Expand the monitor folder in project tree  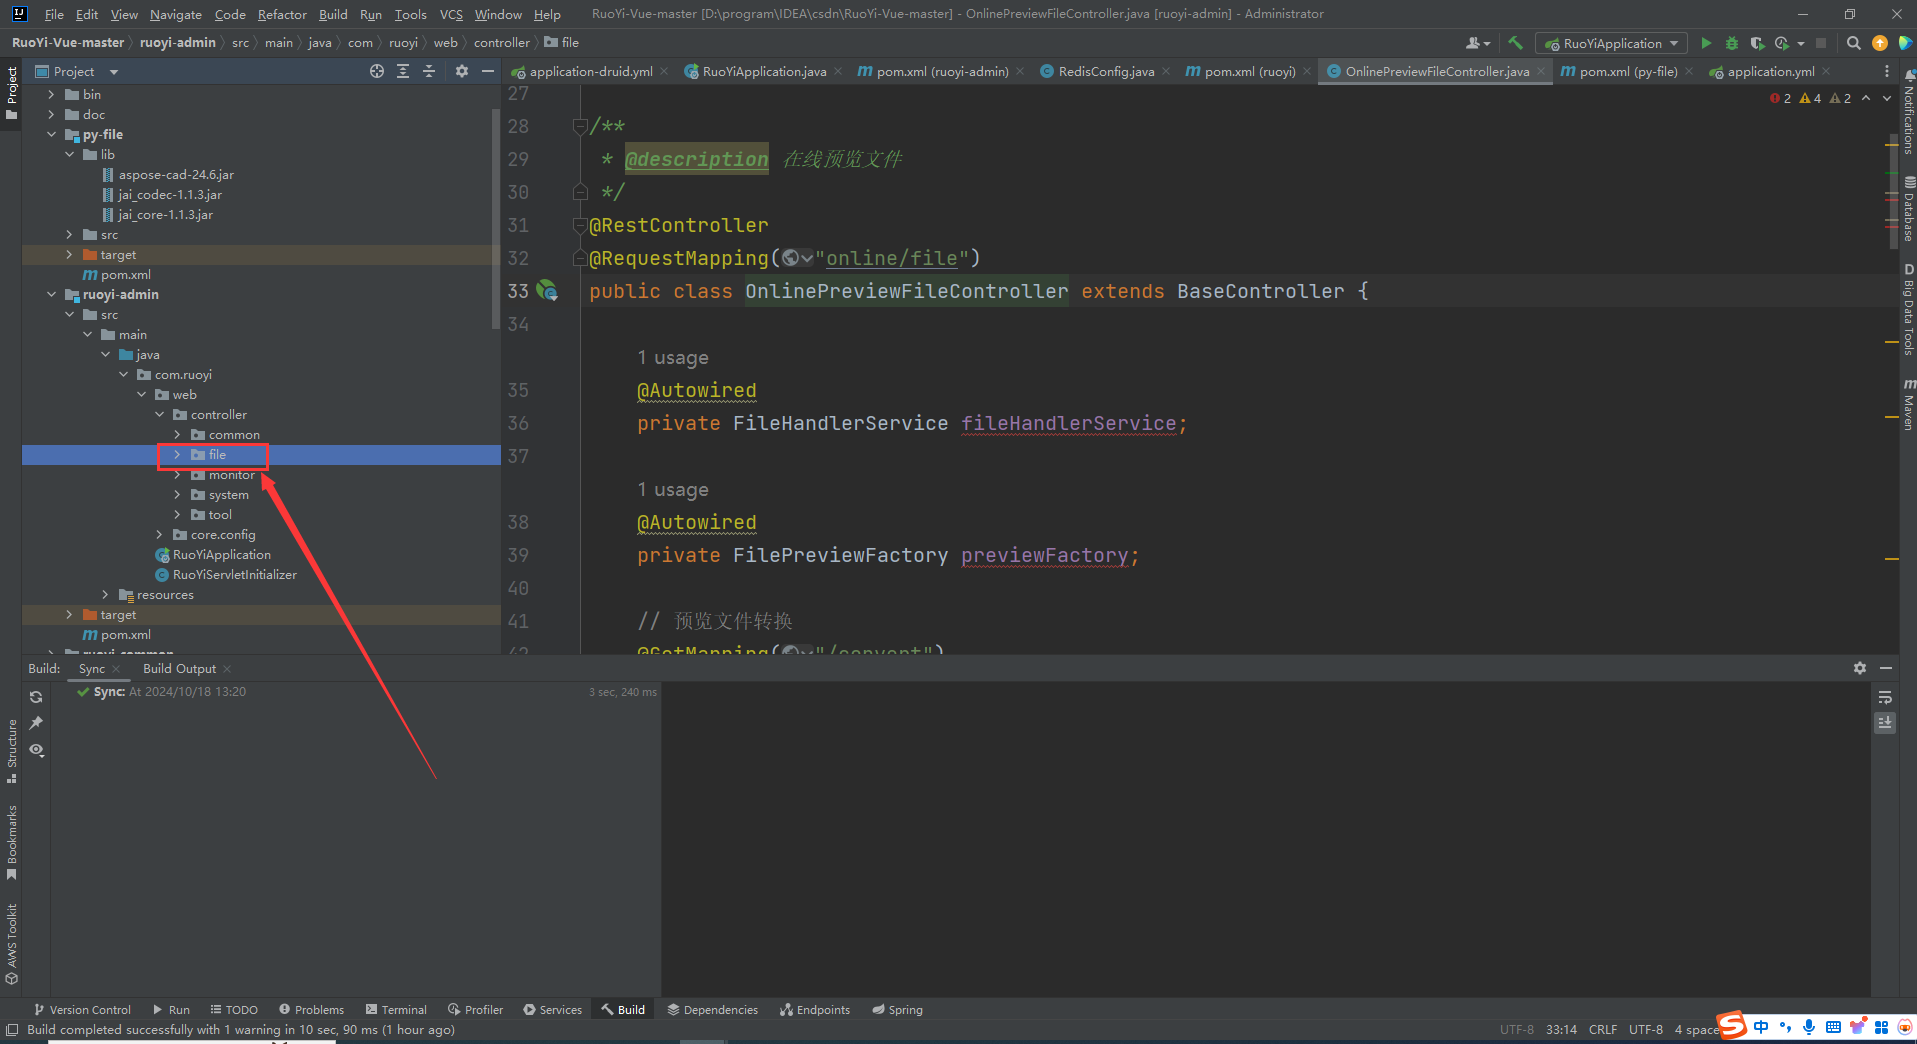pos(178,475)
